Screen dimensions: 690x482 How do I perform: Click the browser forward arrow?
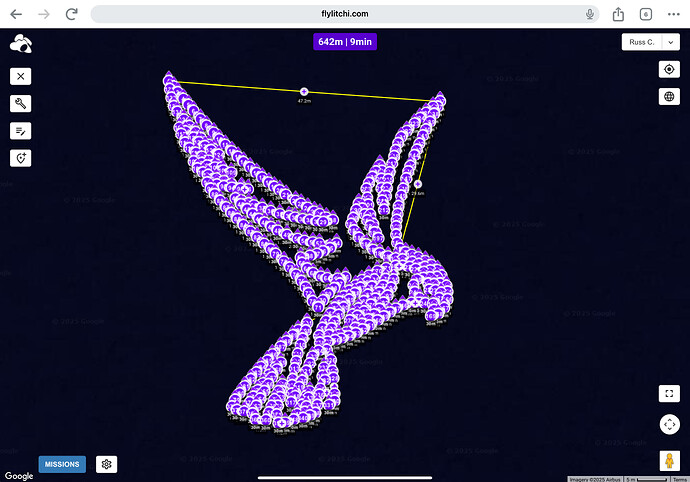click(44, 14)
